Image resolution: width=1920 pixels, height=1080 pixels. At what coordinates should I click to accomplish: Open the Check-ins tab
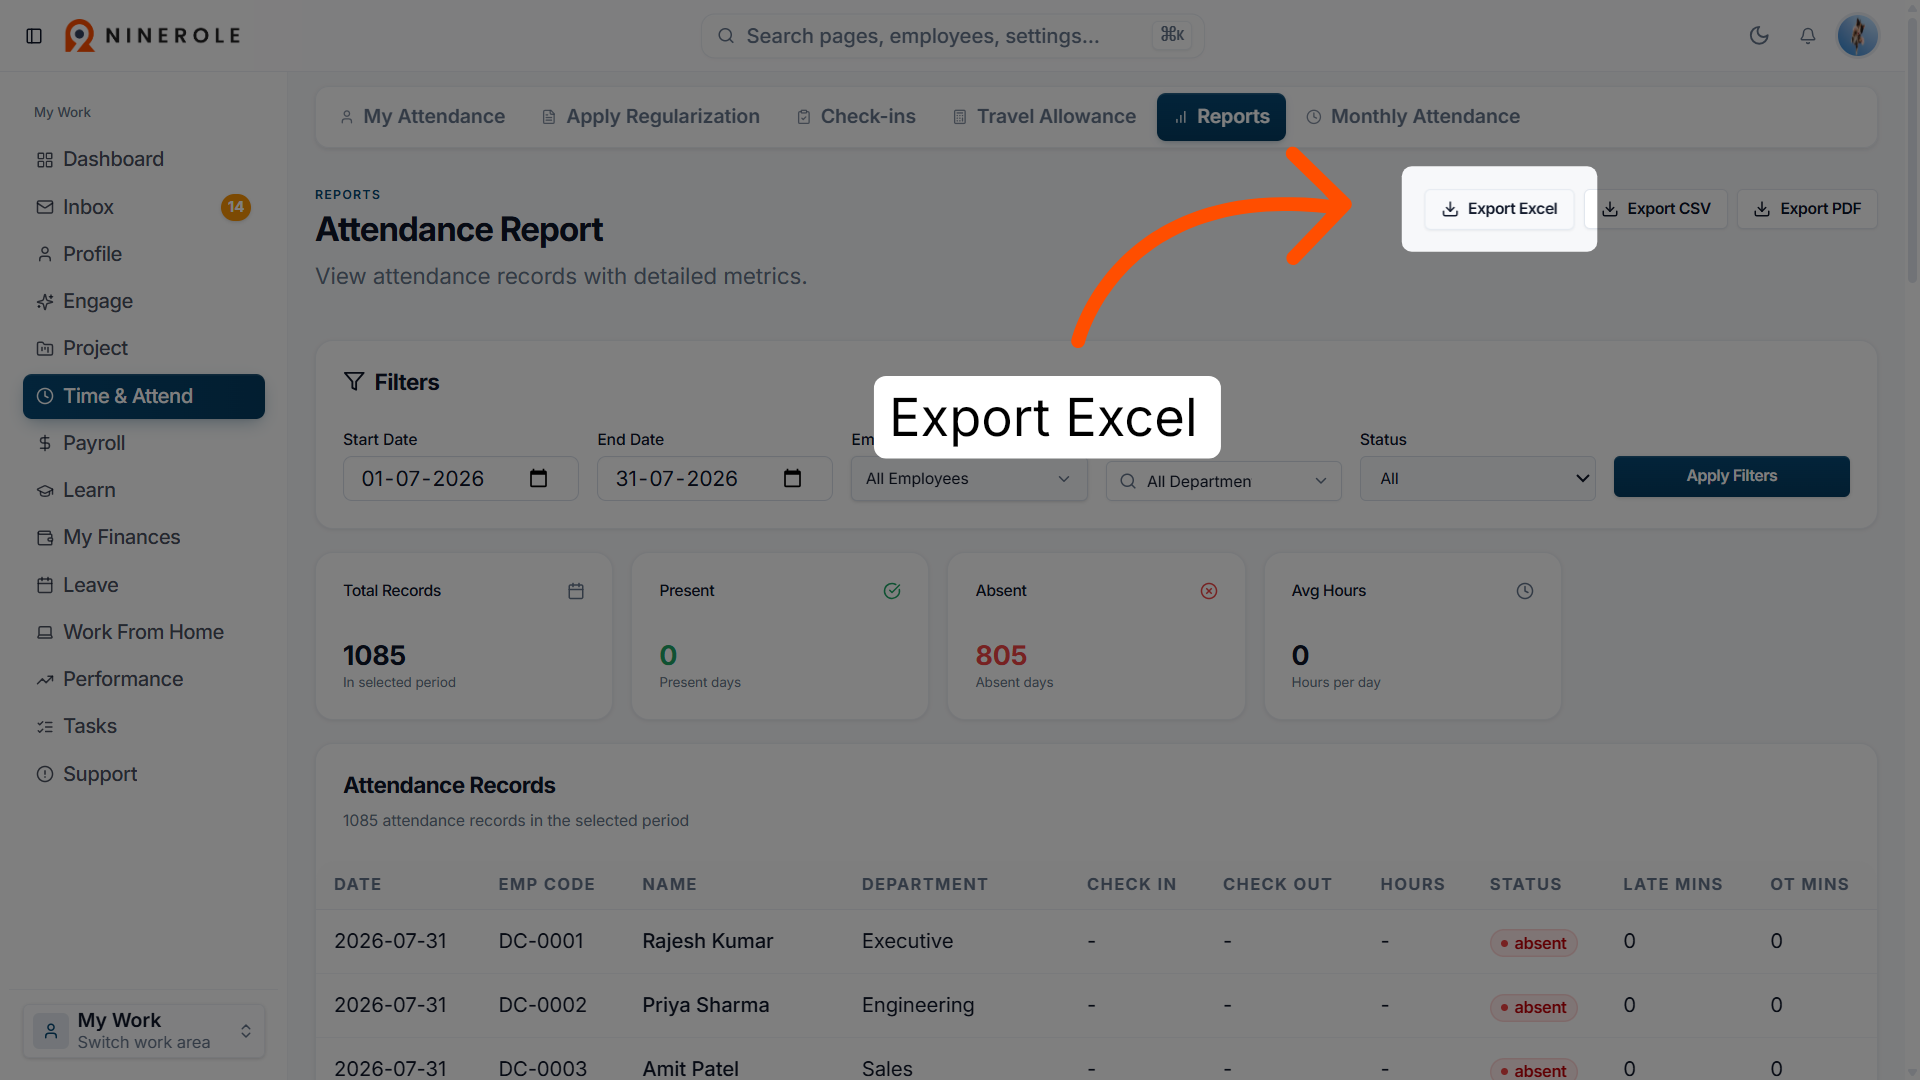click(856, 117)
